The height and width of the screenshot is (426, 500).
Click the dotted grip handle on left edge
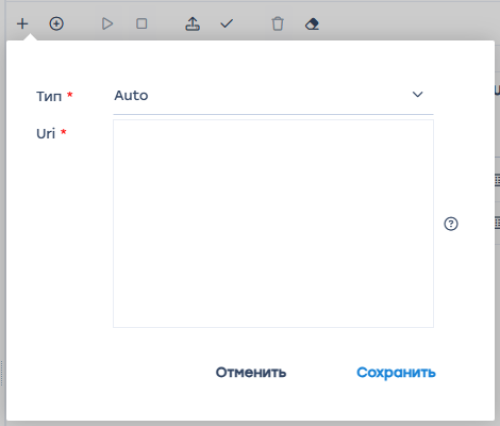coord(2,373)
